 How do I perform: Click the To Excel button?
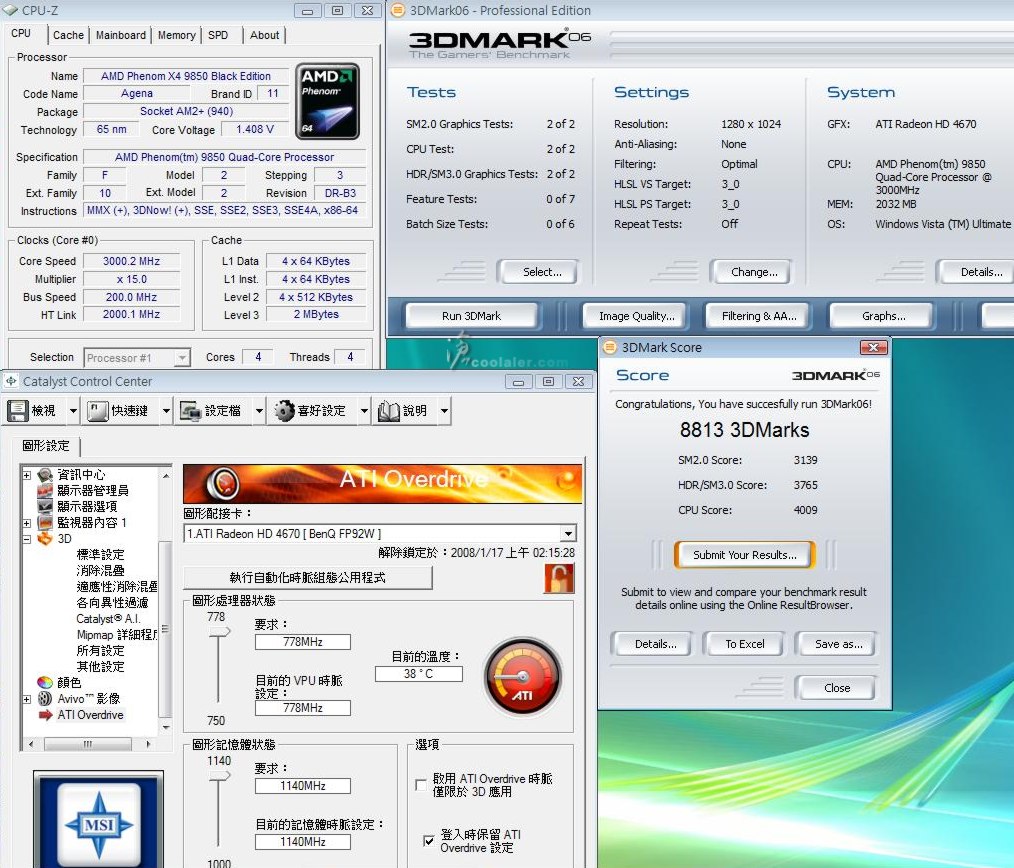[x=744, y=644]
